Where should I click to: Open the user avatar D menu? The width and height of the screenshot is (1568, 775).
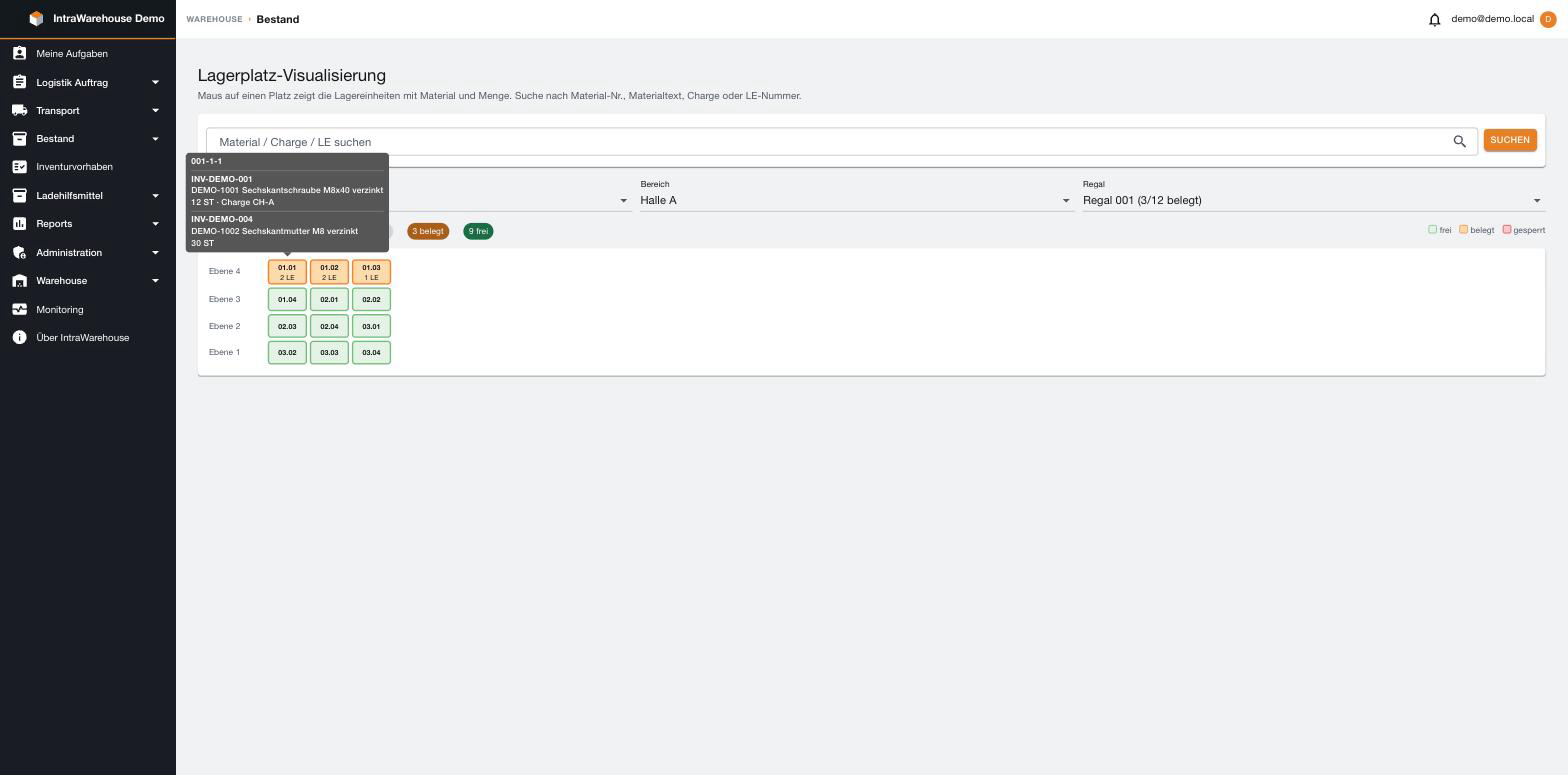coord(1548,19)
